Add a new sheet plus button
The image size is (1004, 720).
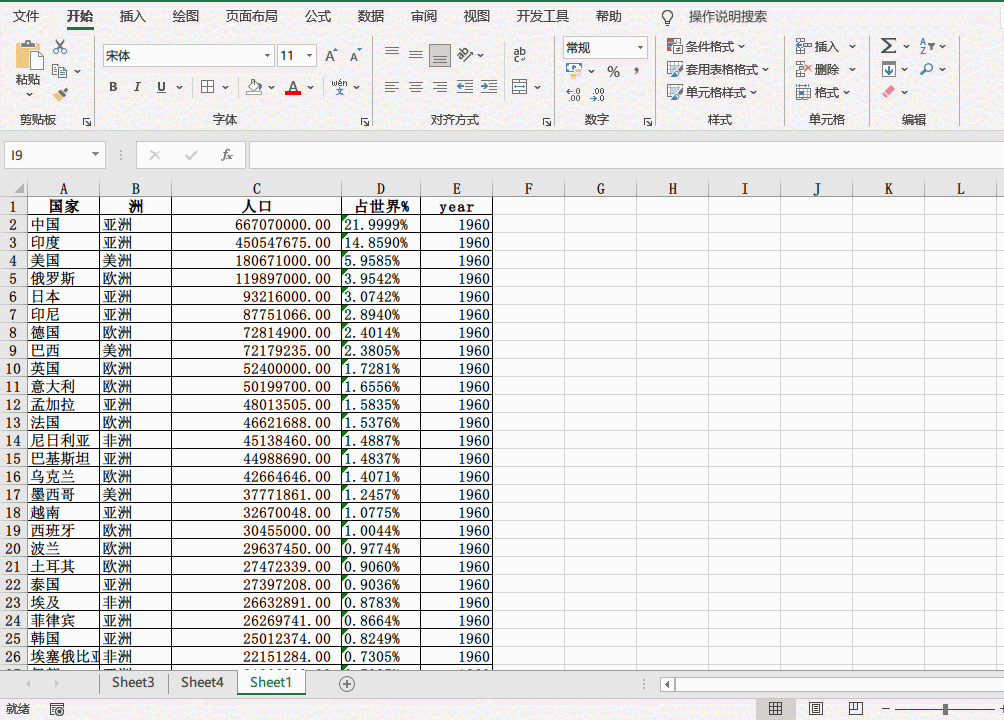pyautogui.click(x=347, y=684)
